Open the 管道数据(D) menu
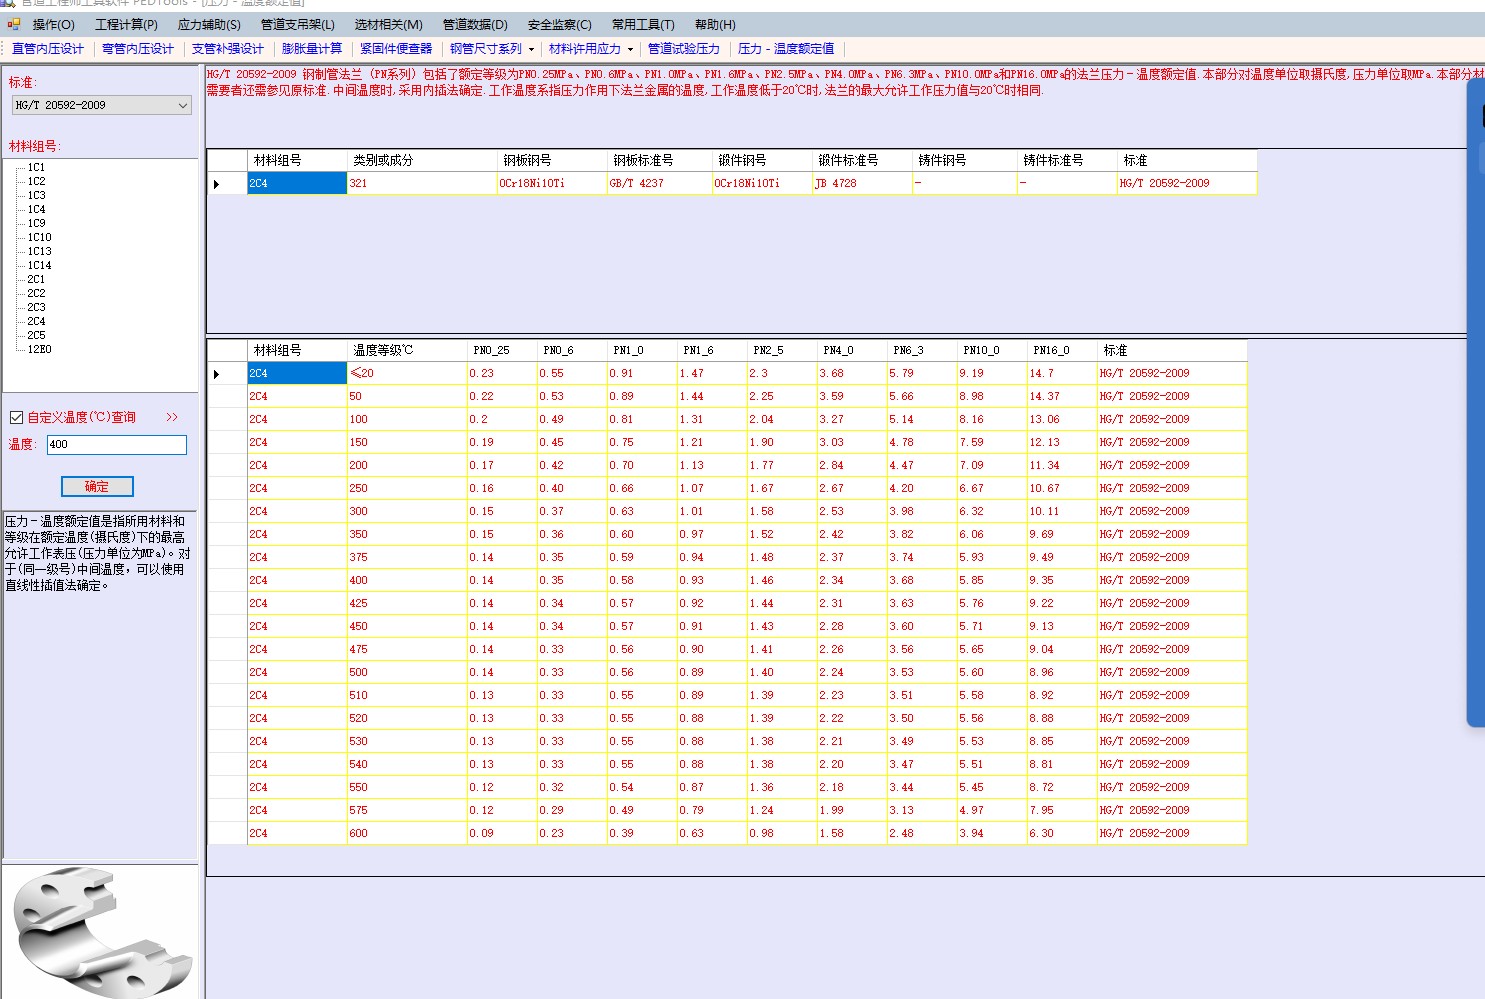1485x999 pixels. [x=475, y=24]
